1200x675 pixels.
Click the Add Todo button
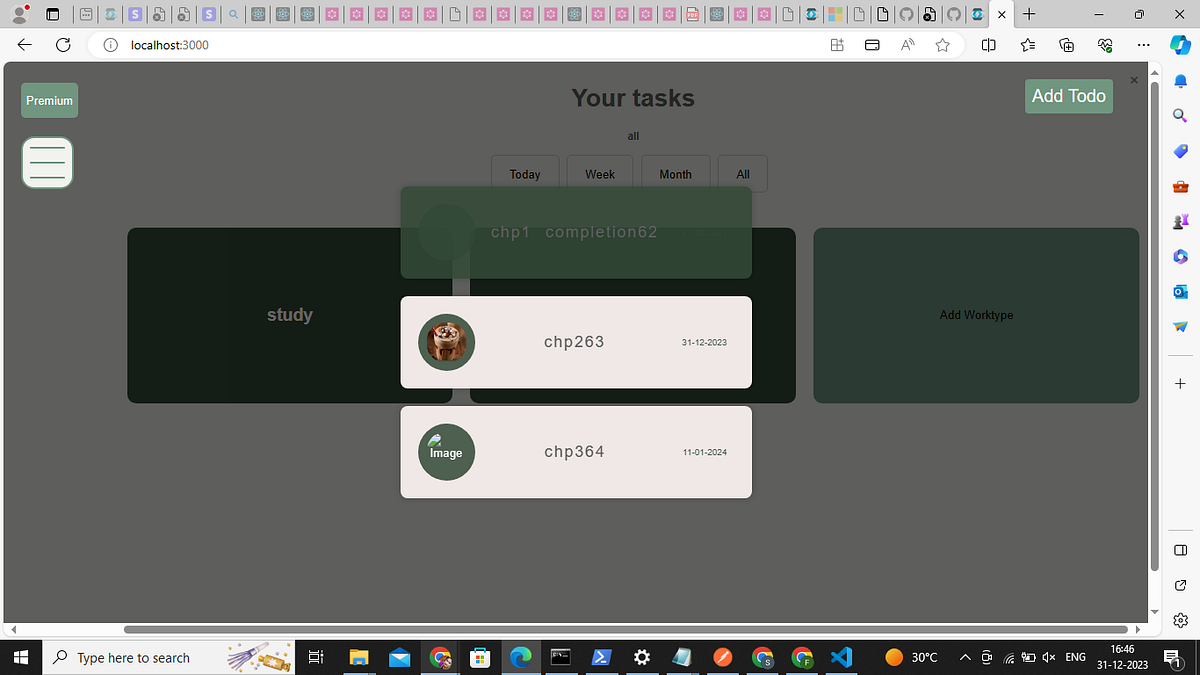[1068, 96]
